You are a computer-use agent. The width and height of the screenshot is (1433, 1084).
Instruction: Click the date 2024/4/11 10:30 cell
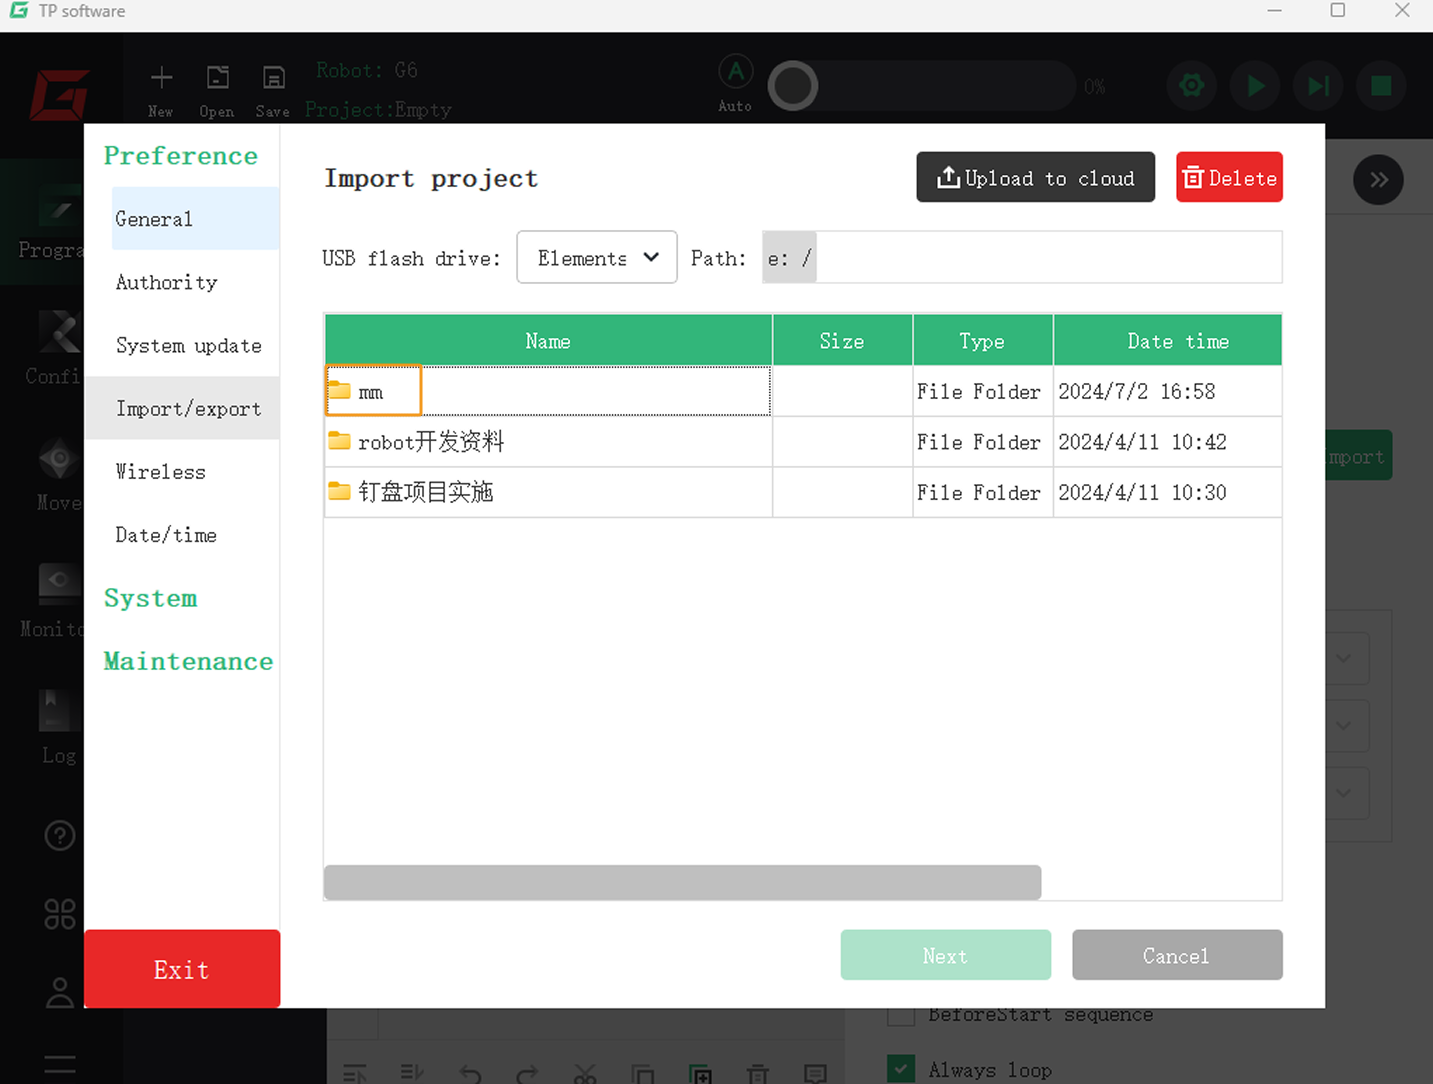click(1167, 492)
